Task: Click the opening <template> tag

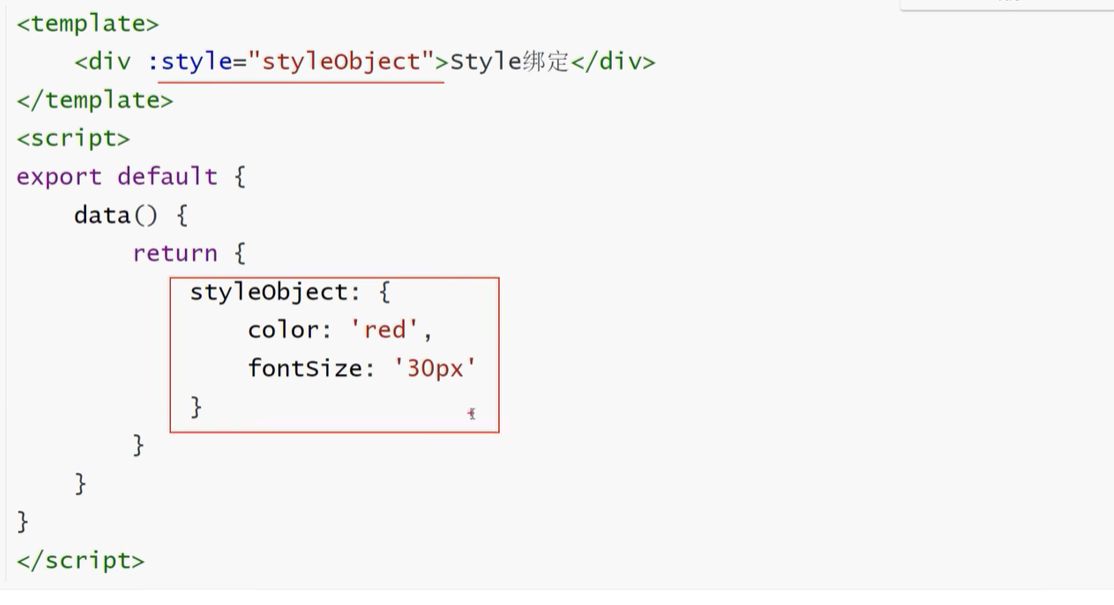Action: [x=87, y=23]
